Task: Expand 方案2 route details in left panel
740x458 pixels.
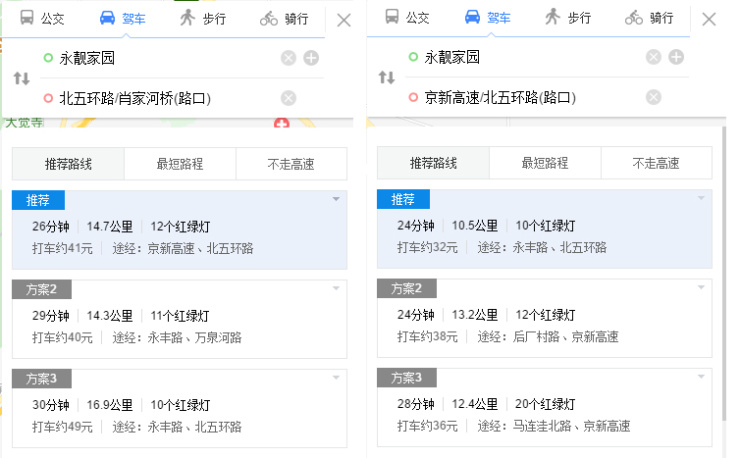Action: click(x=336, y=289)
